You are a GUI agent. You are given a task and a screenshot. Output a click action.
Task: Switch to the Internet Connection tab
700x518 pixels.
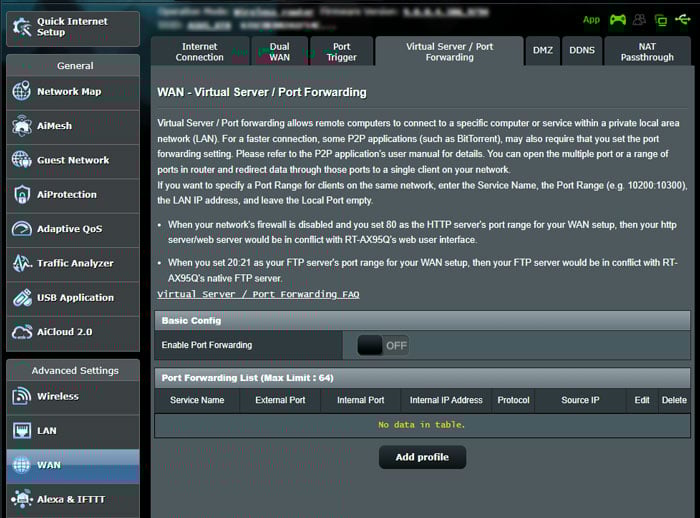coord(200,52)
